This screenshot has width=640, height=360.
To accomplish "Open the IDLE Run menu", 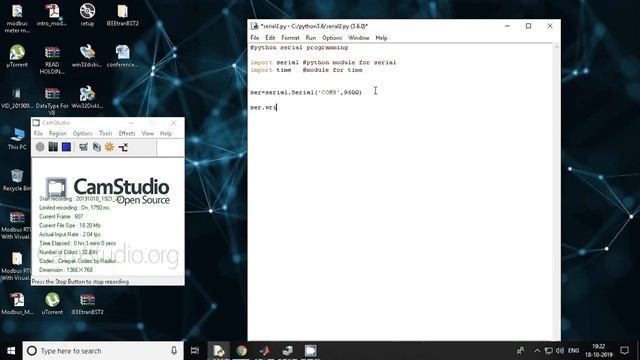I will (311, 38).
